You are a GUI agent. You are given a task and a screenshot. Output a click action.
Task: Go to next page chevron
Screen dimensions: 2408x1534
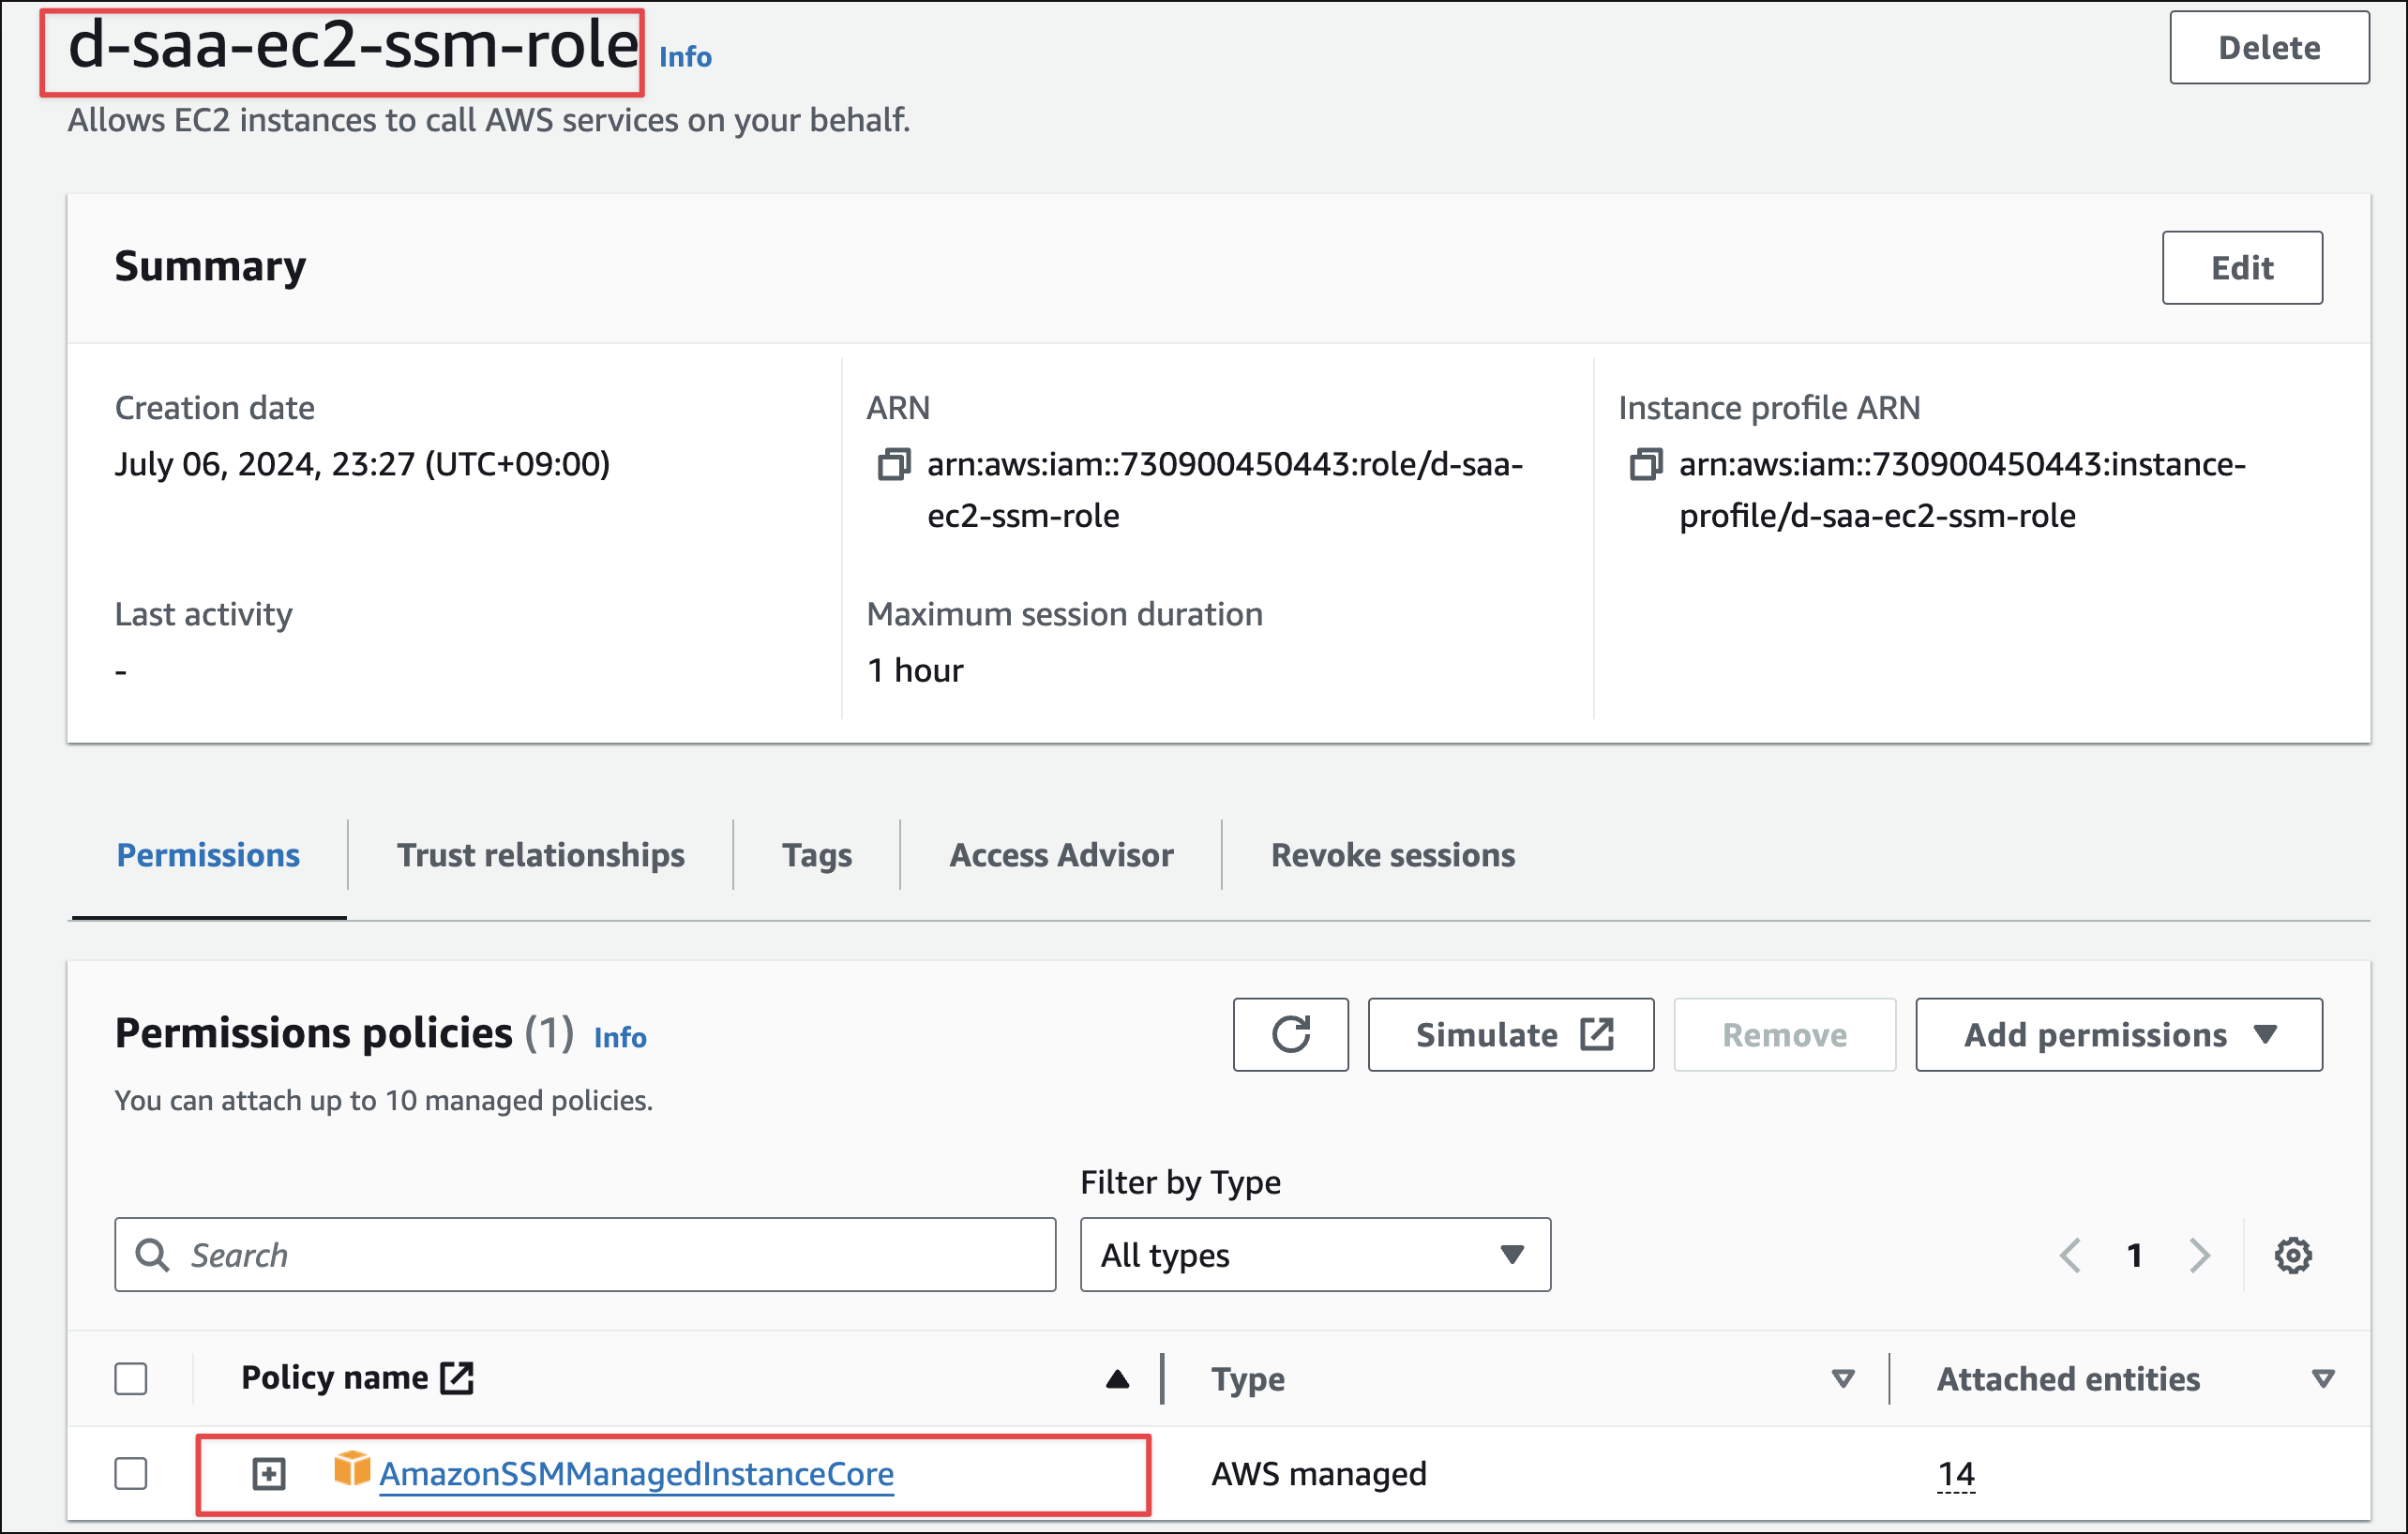coord(2199,1255)
